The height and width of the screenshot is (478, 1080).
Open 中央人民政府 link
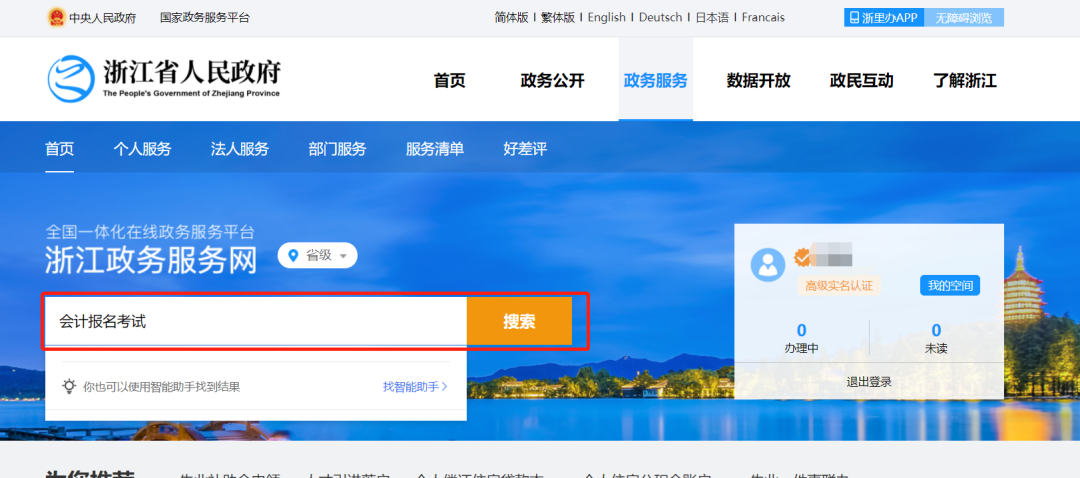(102, 18)
